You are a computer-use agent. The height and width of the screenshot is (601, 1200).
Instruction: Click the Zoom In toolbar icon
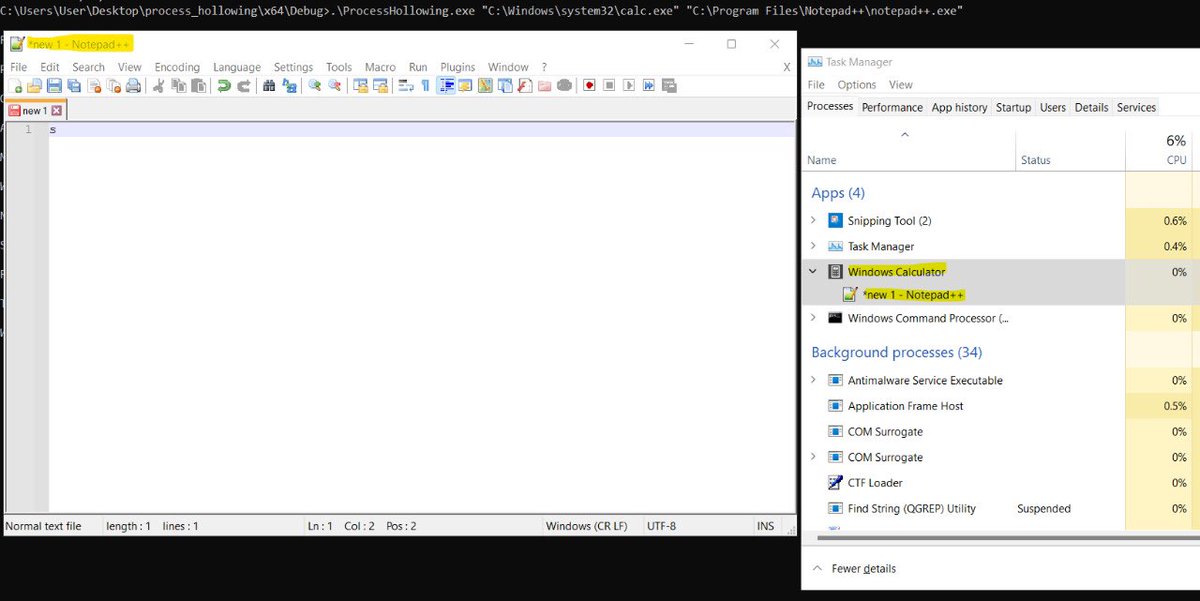click(x=315, y=86)
